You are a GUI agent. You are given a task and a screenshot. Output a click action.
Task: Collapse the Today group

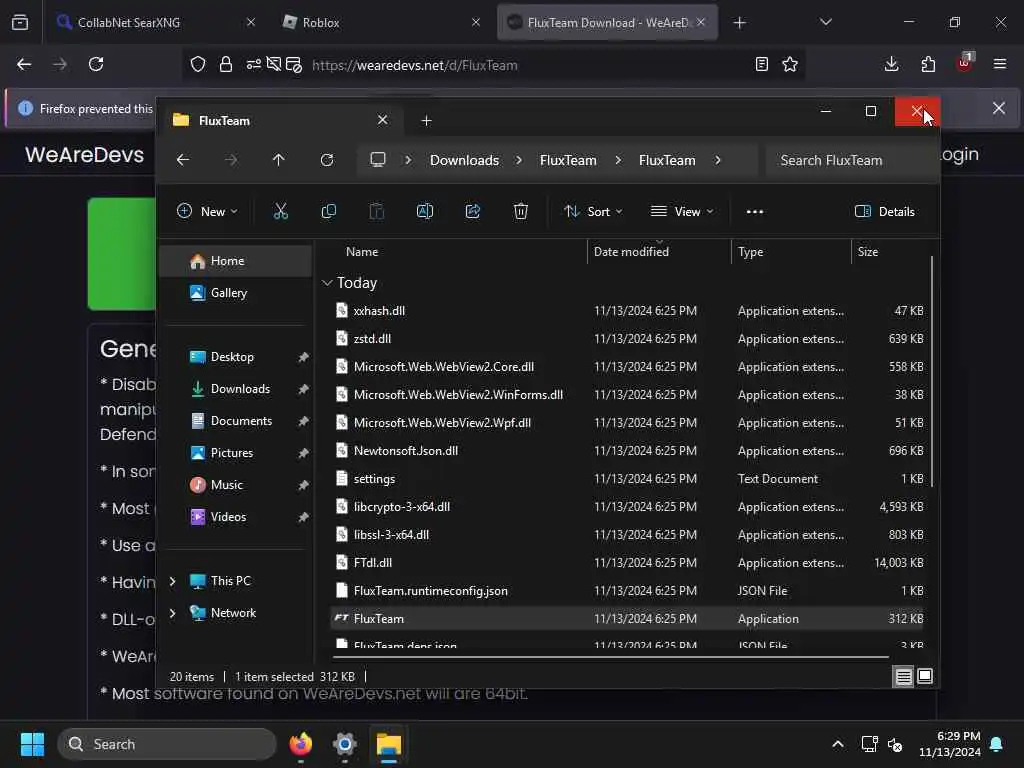(327, 283)
